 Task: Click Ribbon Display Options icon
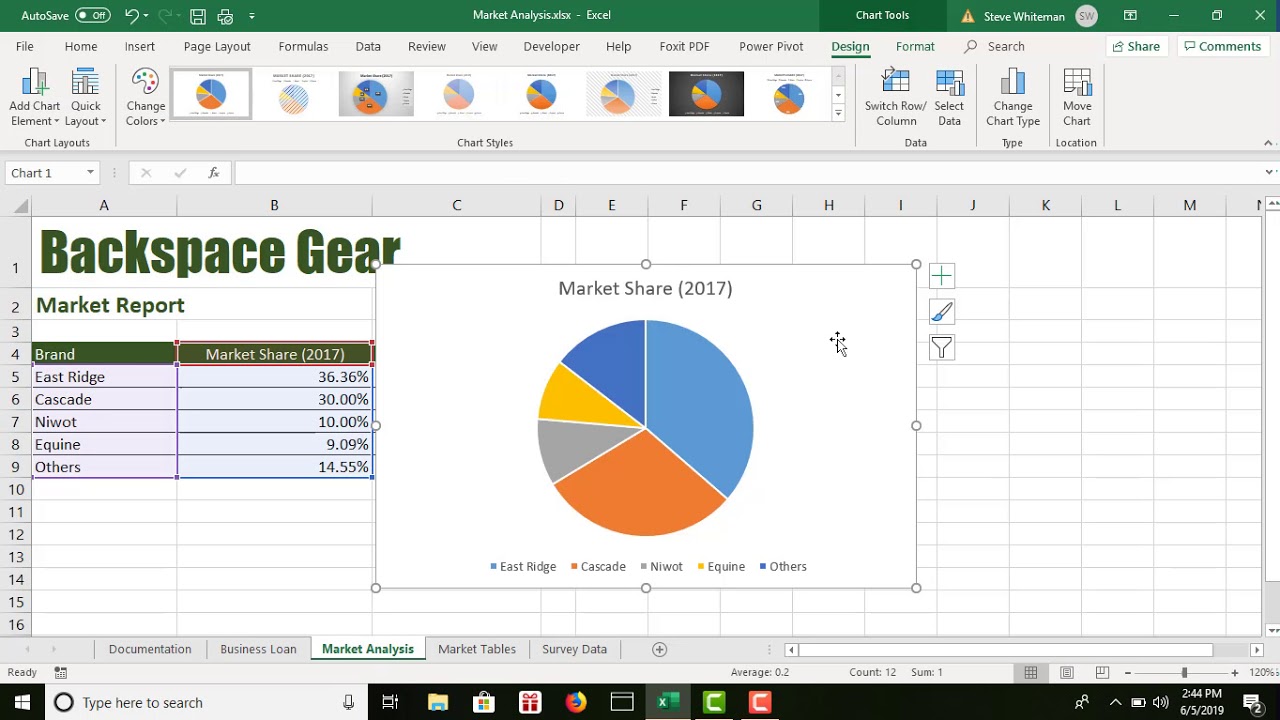(x=1130, y=15)
